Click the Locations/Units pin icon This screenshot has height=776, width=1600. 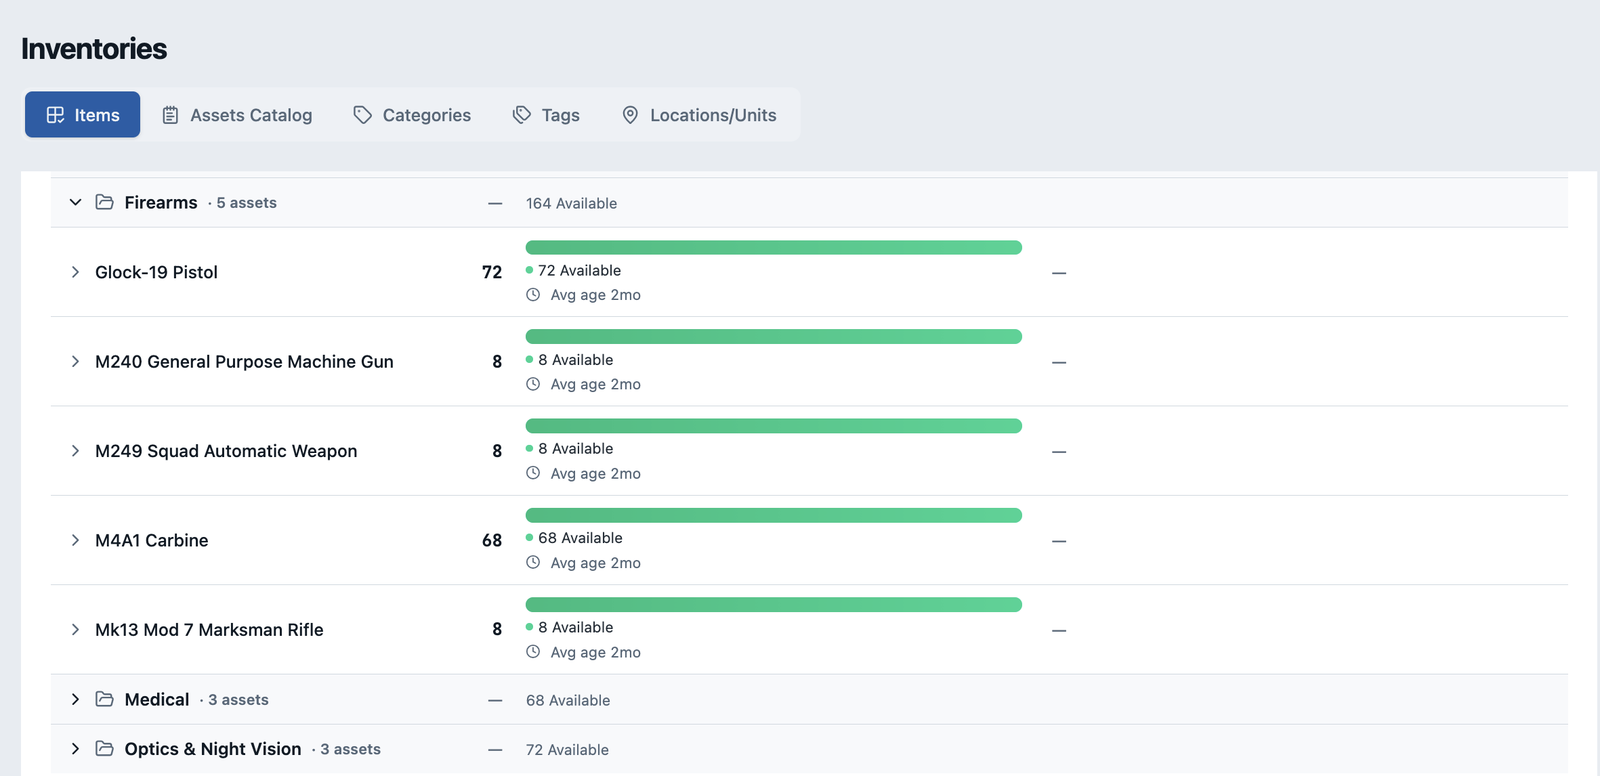(x=630, y=115)
